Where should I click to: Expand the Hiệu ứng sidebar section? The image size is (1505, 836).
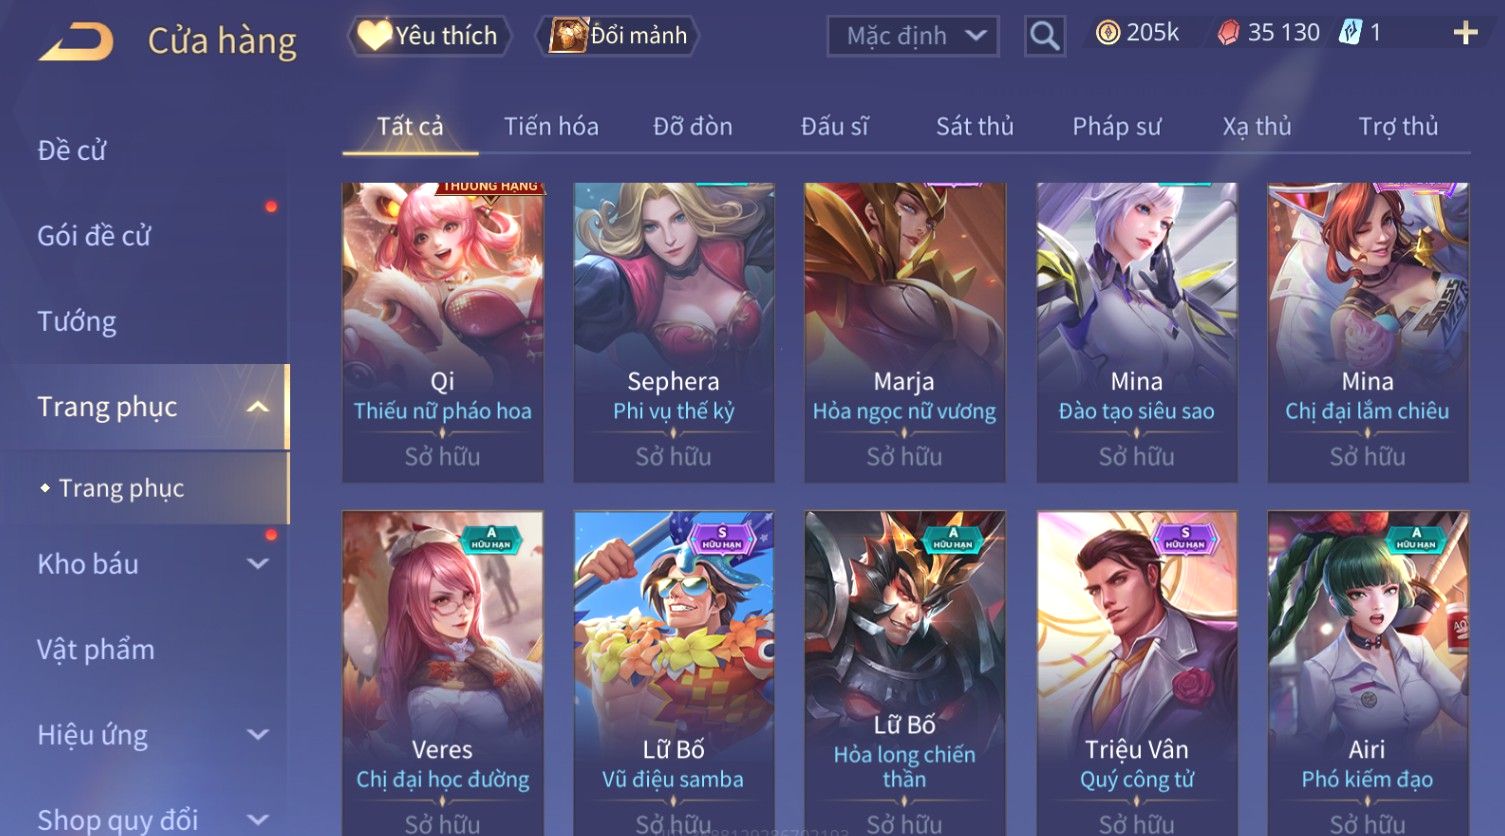point(258,735)
